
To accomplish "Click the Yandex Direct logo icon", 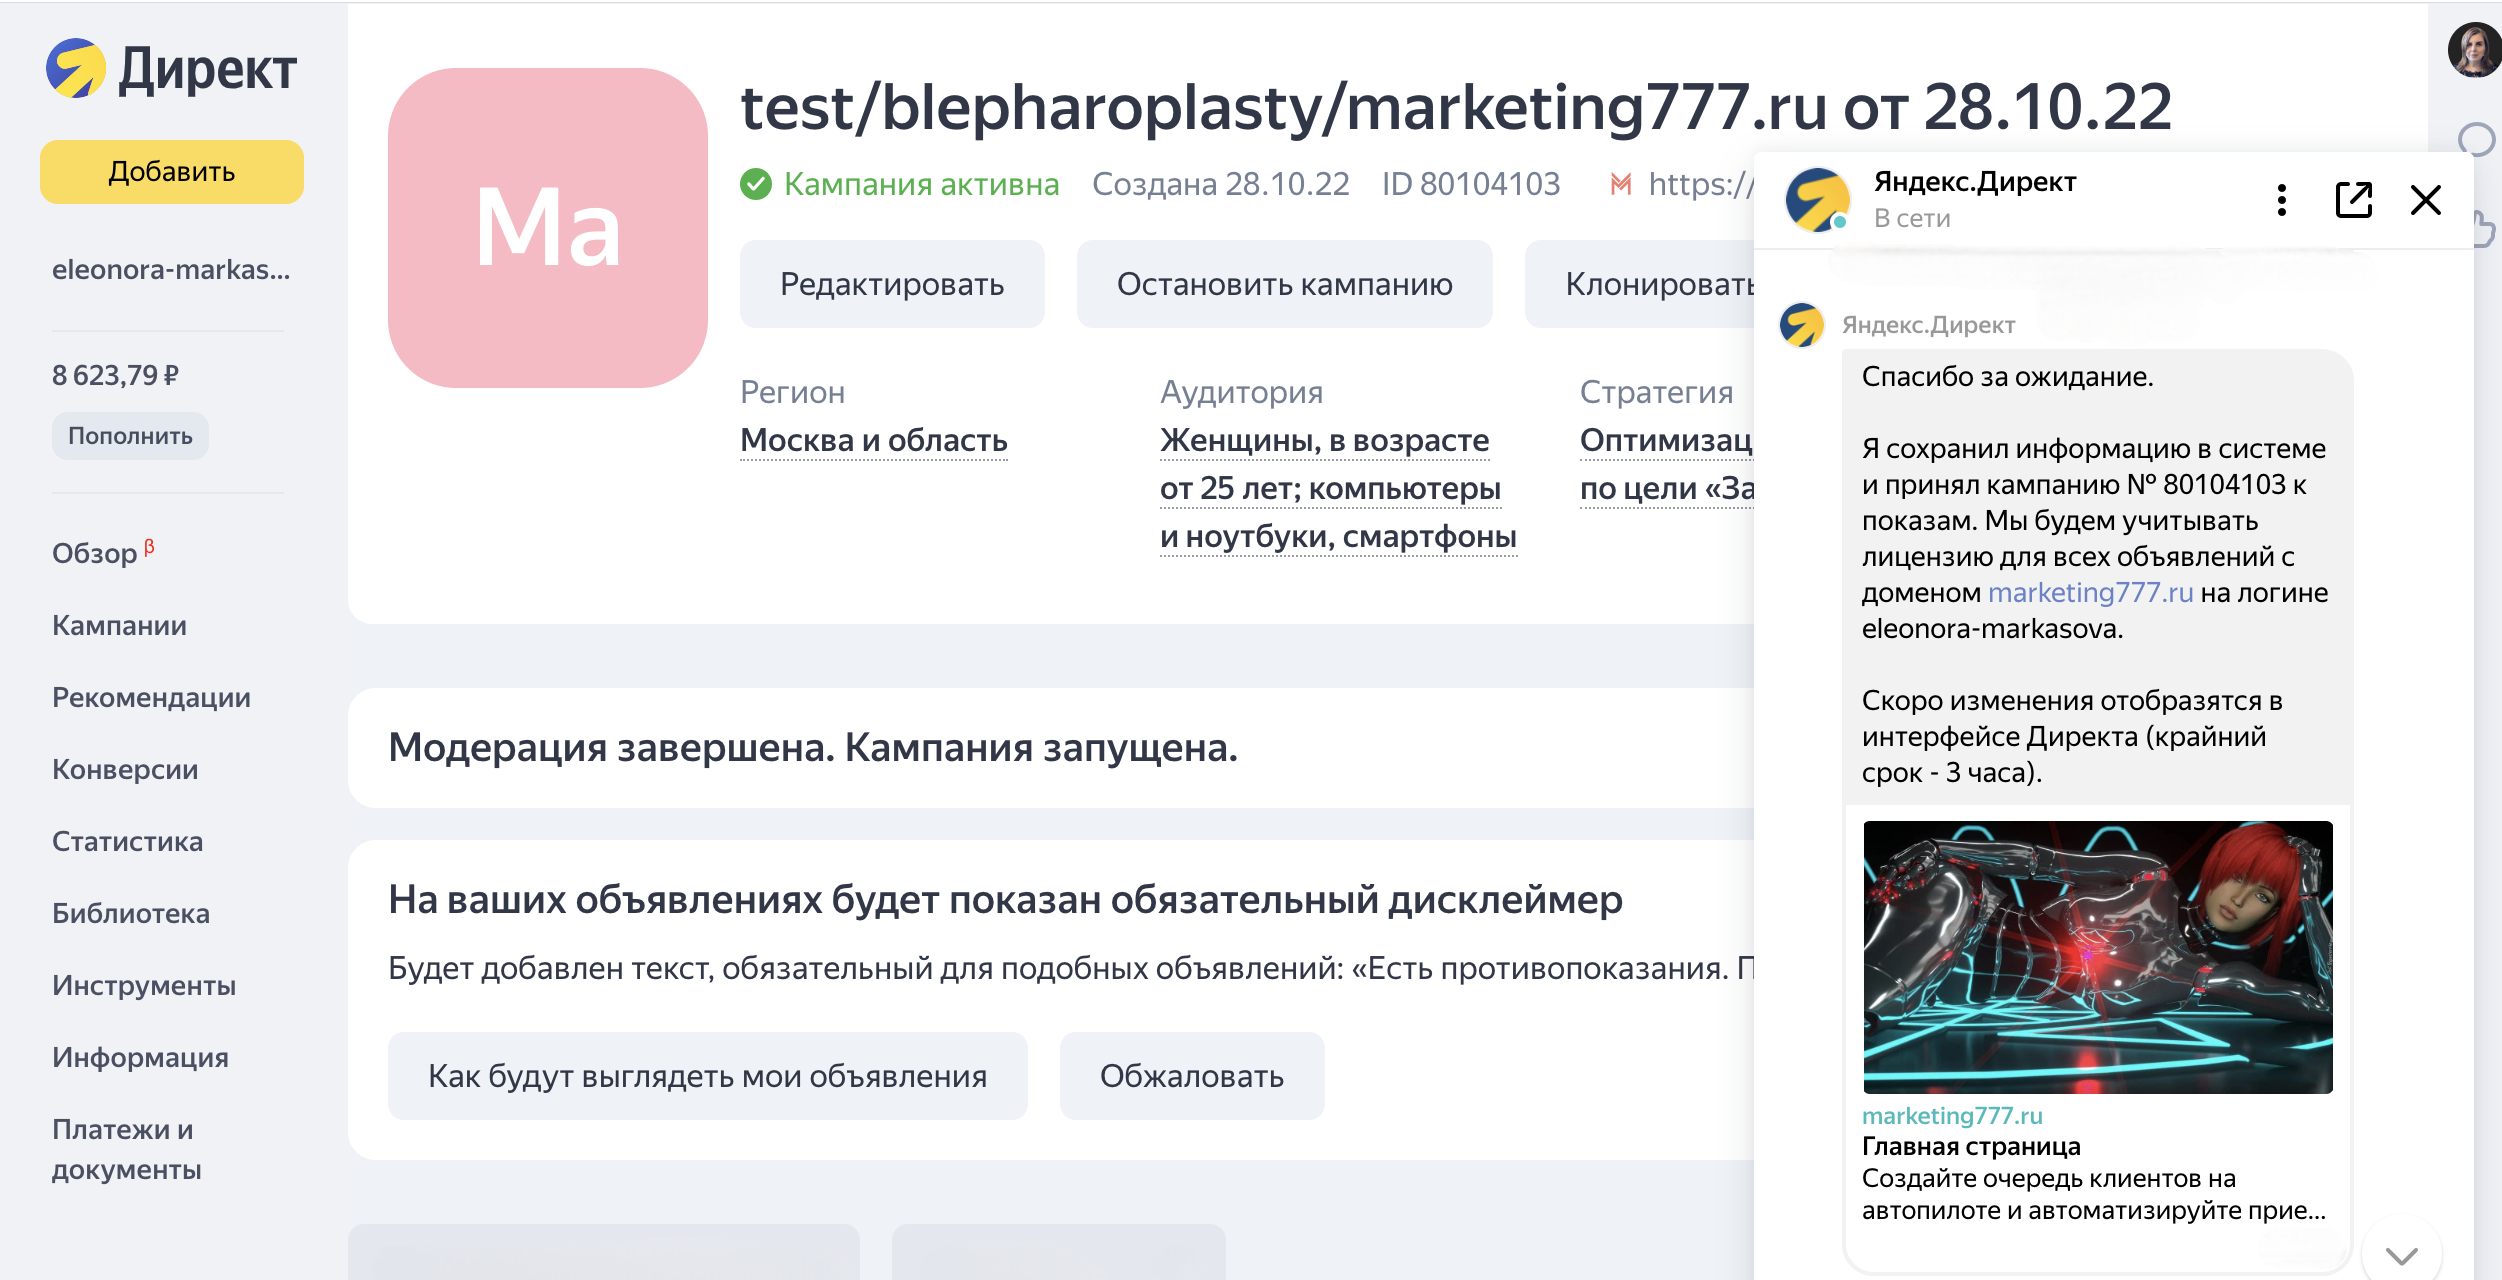I will pos(76,69).
